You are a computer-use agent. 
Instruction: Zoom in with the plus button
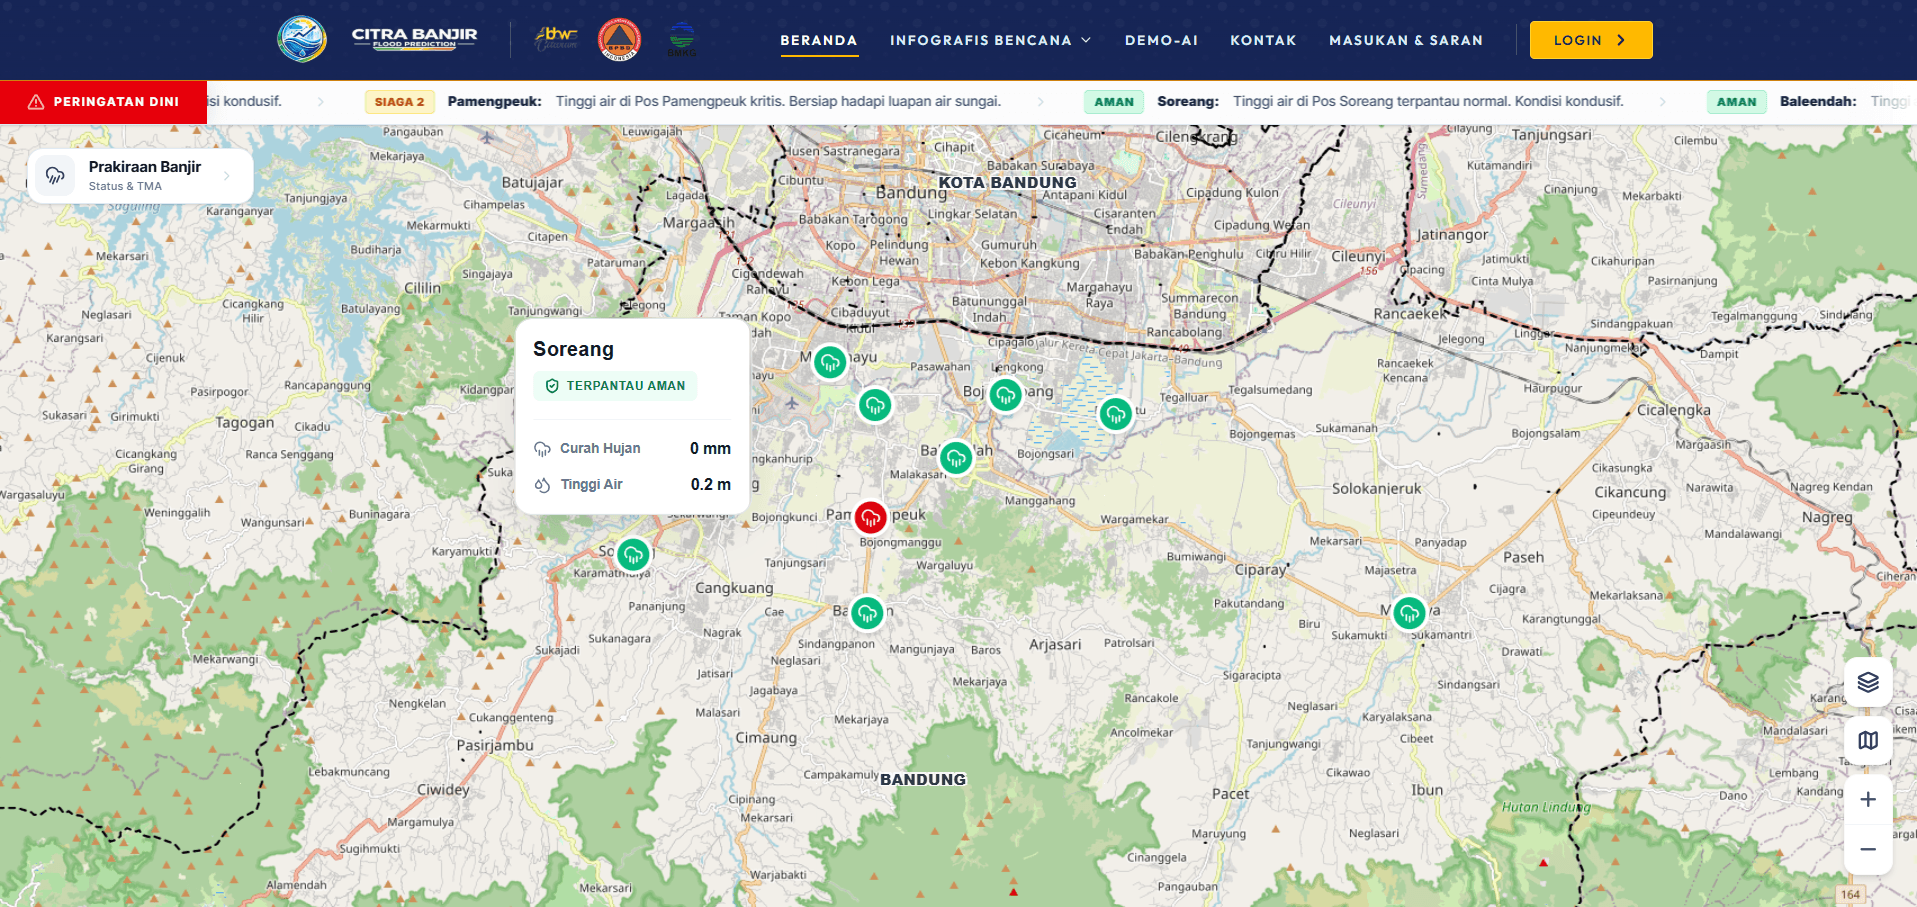[1868, 800]
